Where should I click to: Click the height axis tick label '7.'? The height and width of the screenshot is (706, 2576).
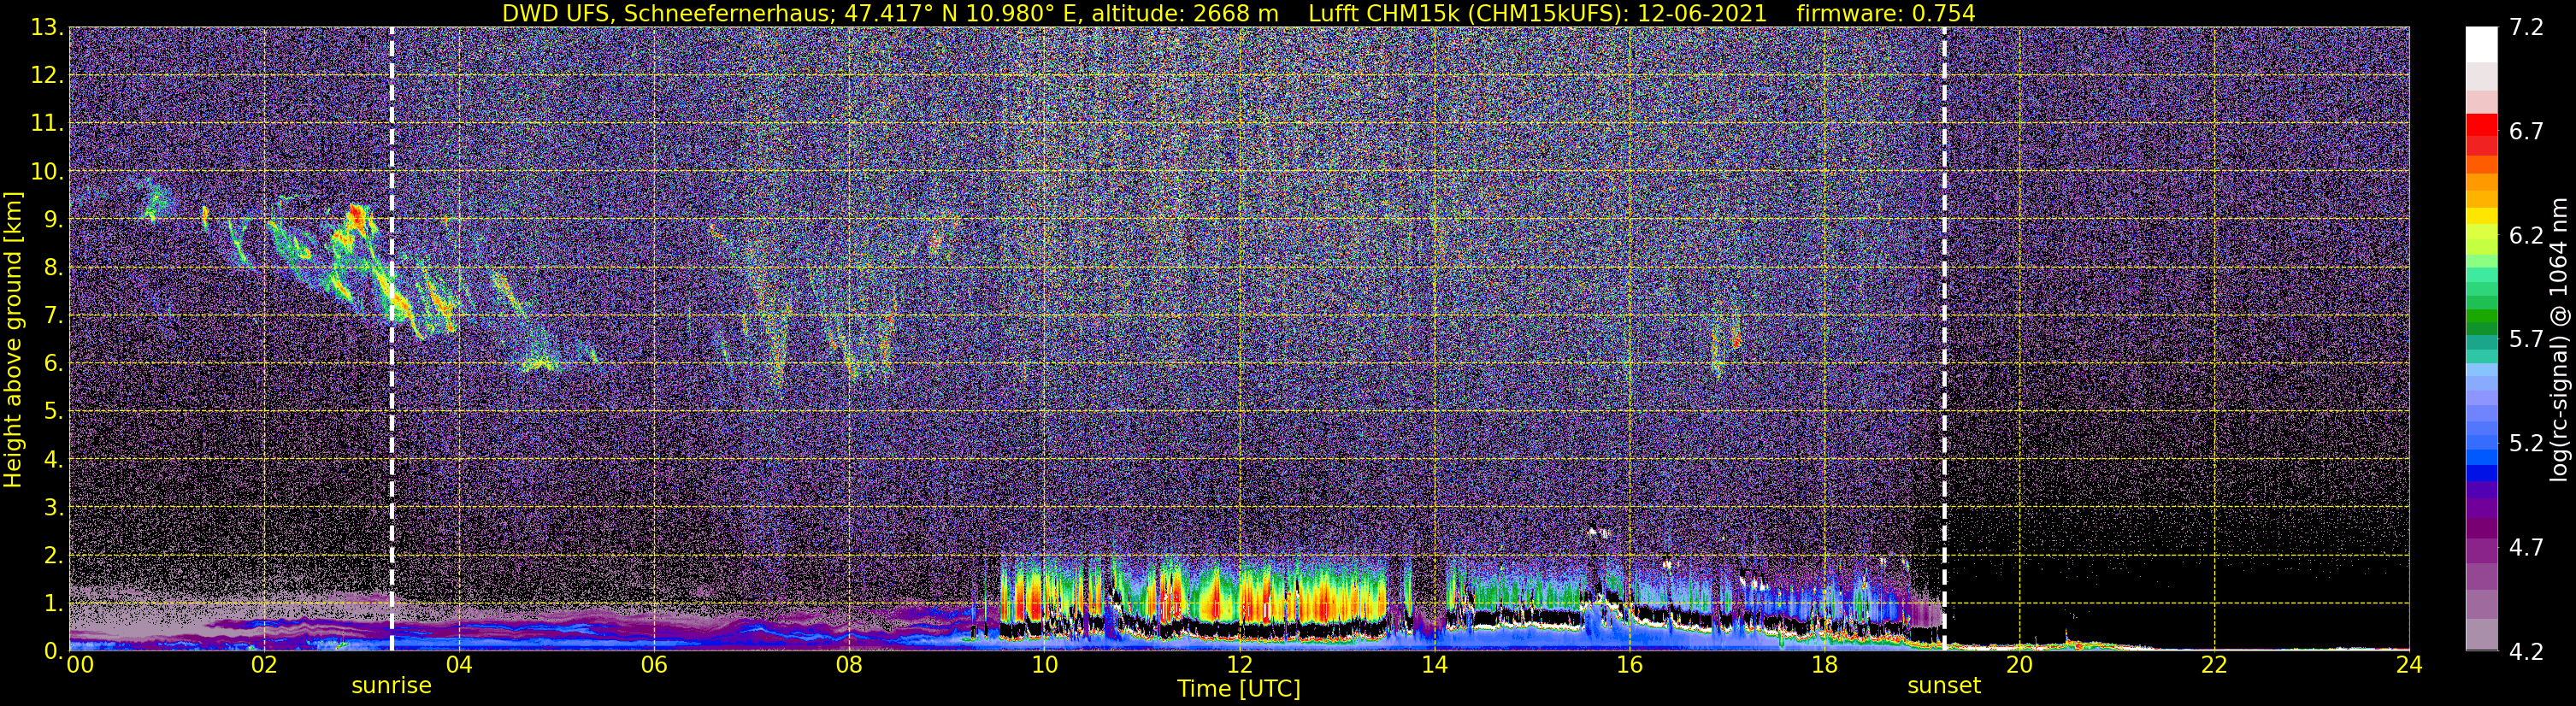tap(54, 316)
